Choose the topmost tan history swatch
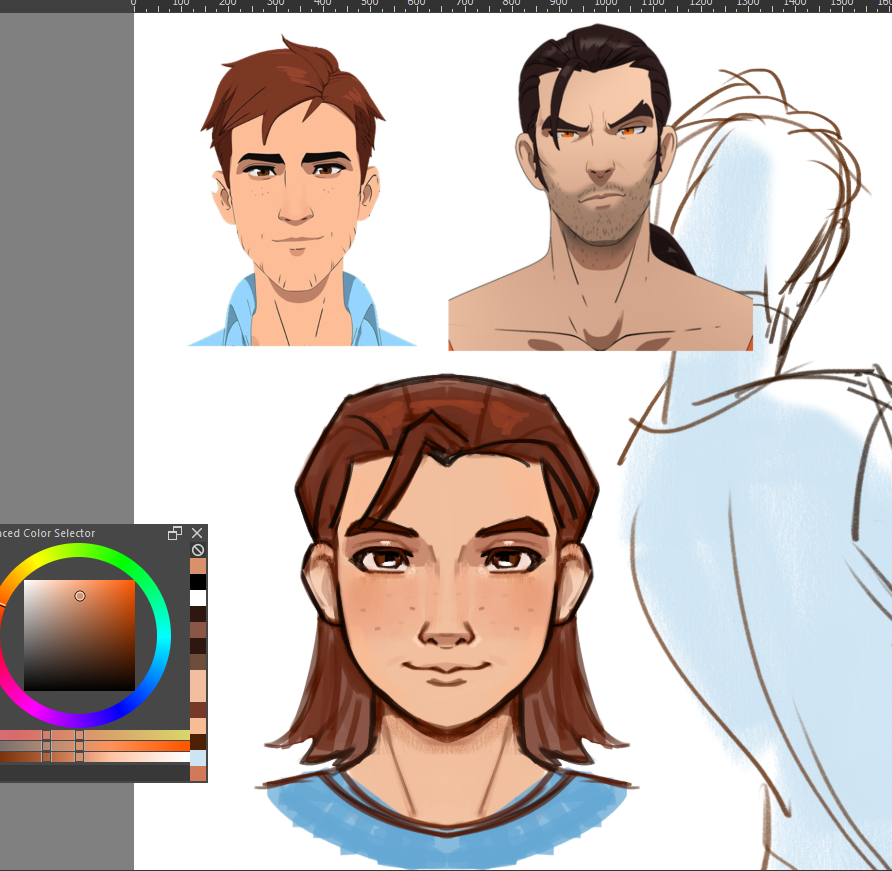This screenshot has width=892, height=871. [x=198, y=565]
